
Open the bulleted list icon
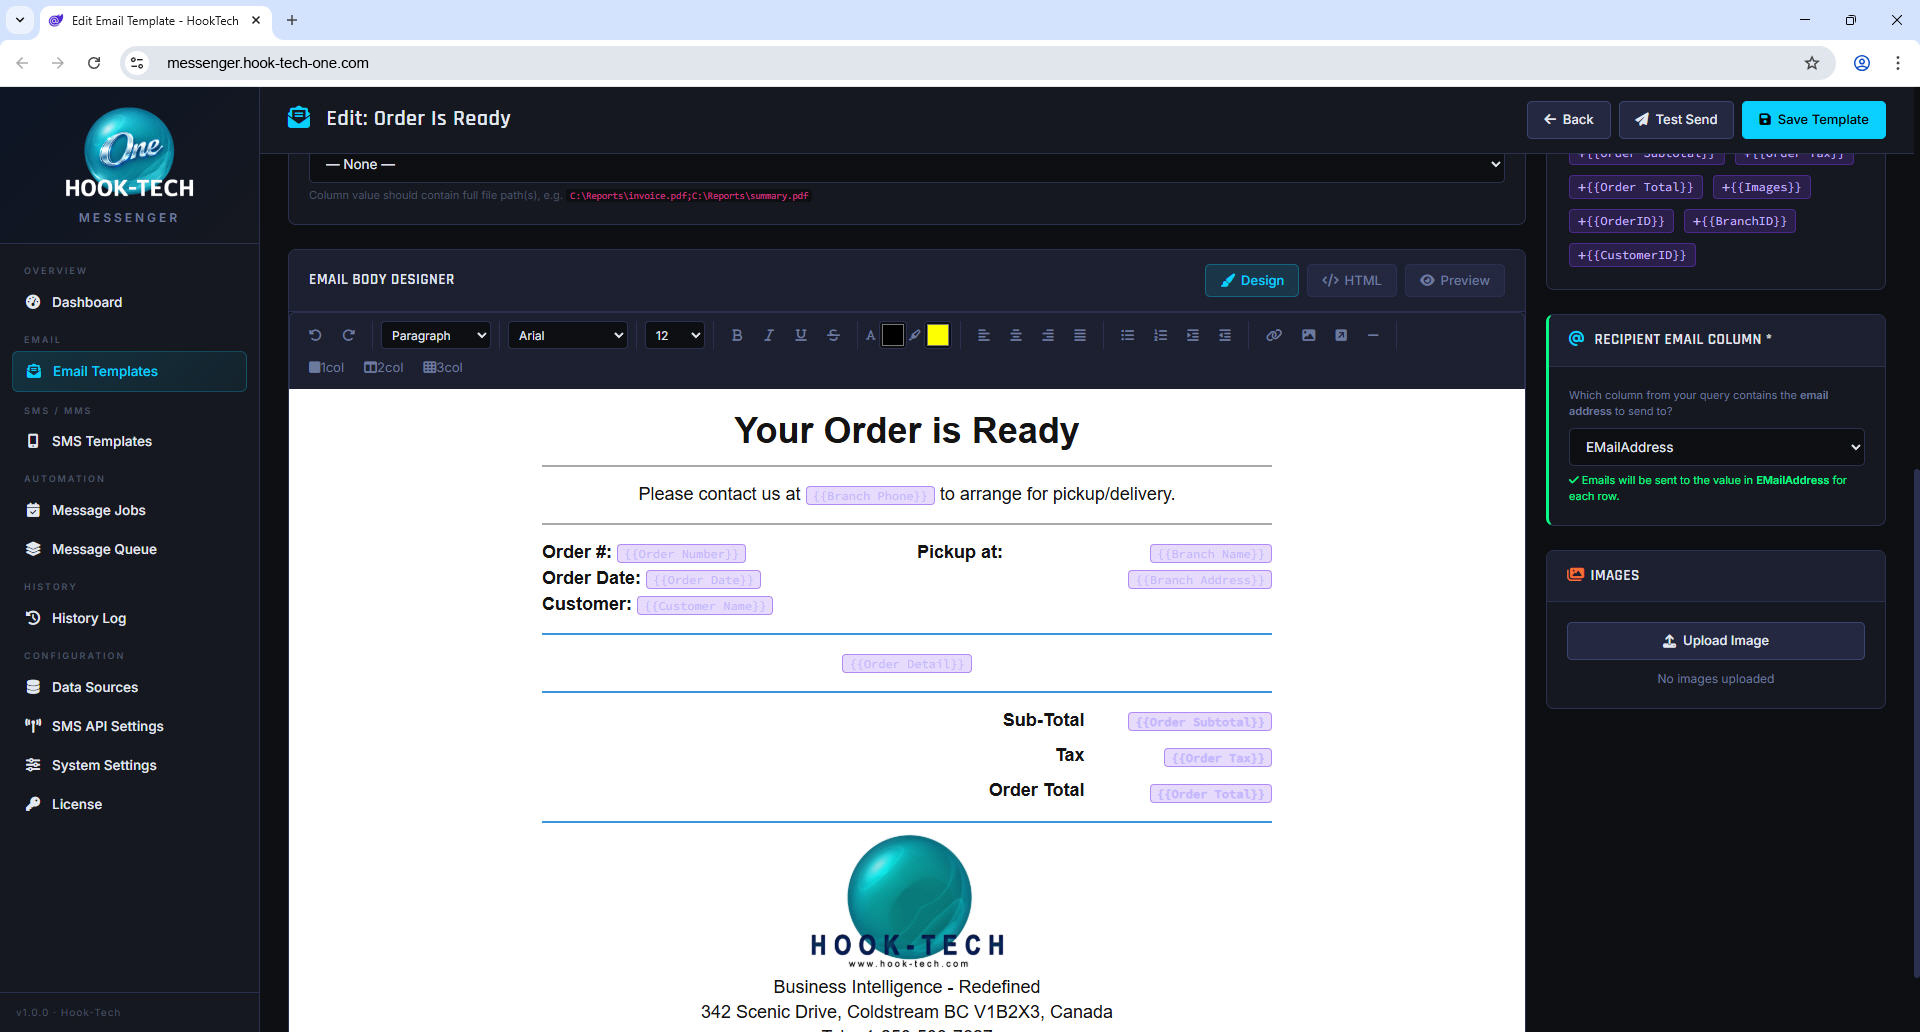pyautogui.click(x=1127, y=335)
